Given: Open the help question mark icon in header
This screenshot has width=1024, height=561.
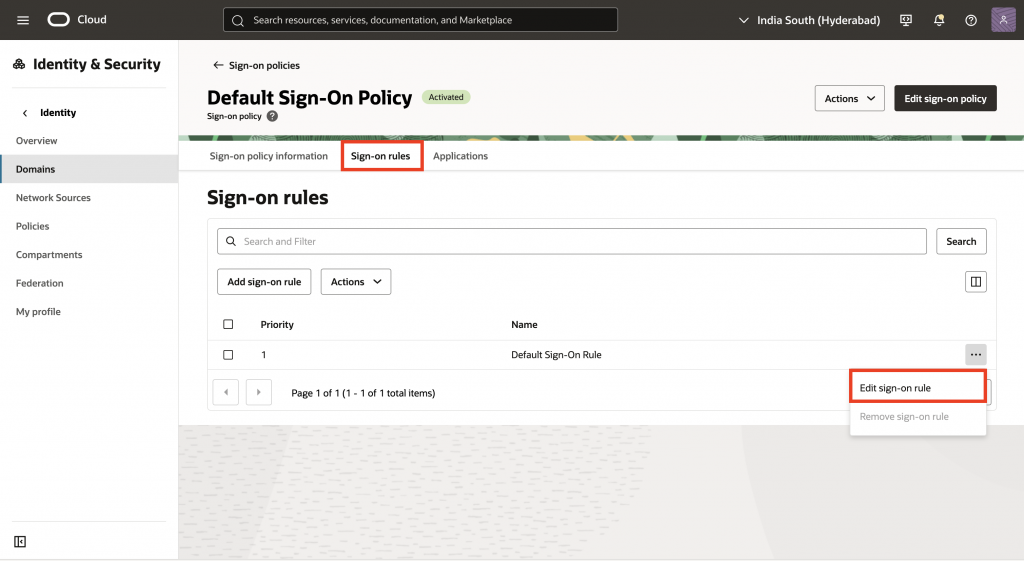Looking at the screenshot, I should point(971,20).
